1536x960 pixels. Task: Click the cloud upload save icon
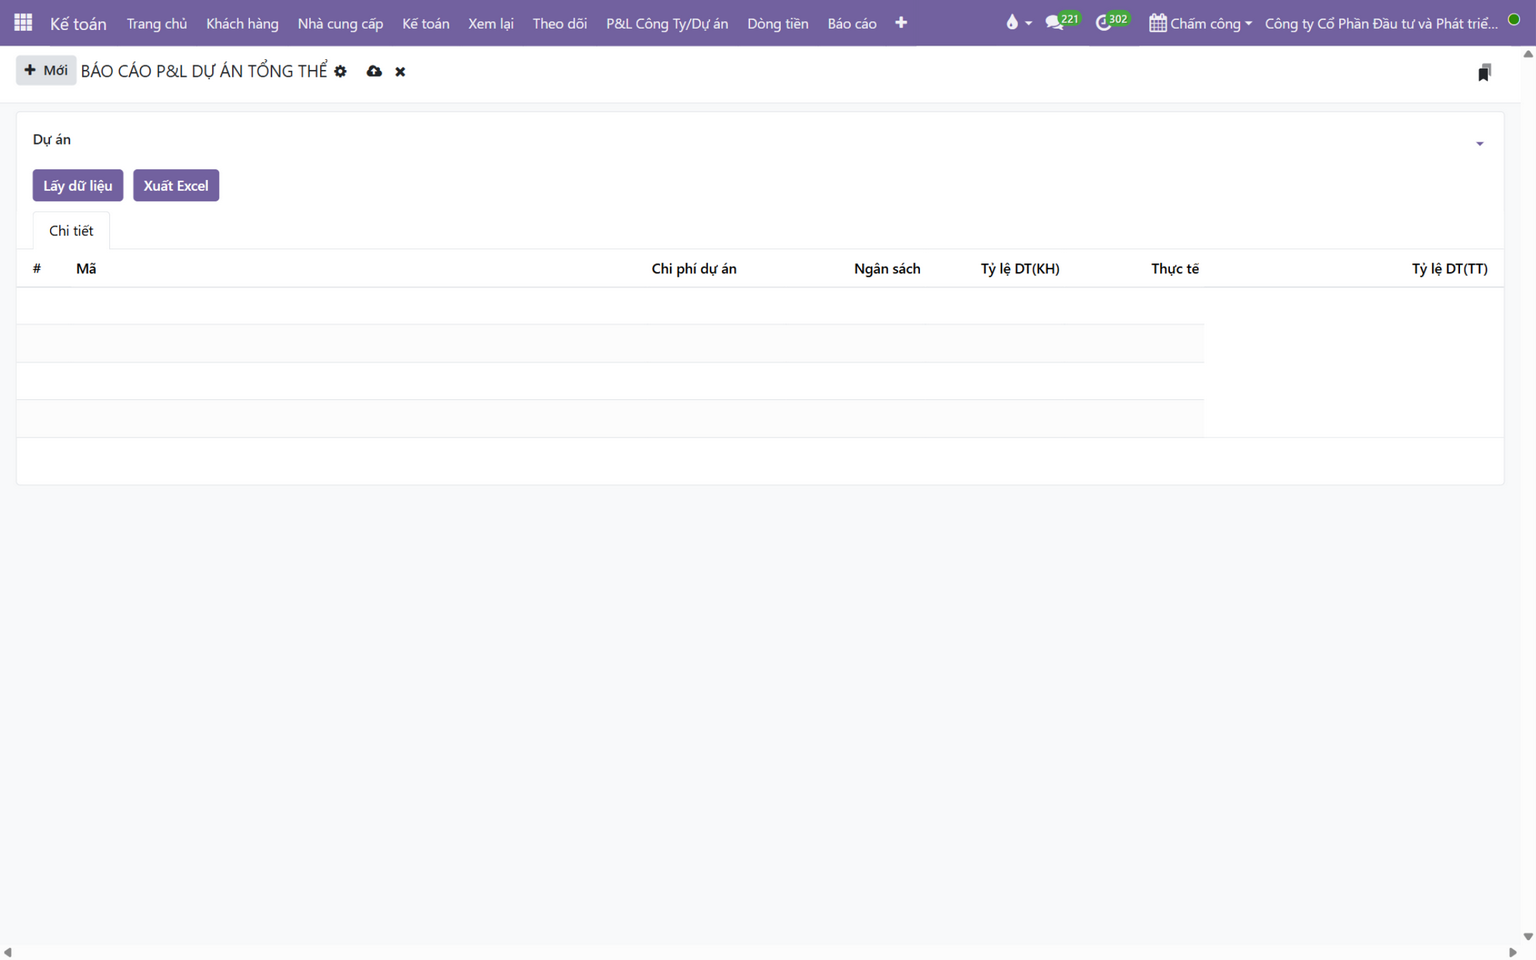coord(374,71)
